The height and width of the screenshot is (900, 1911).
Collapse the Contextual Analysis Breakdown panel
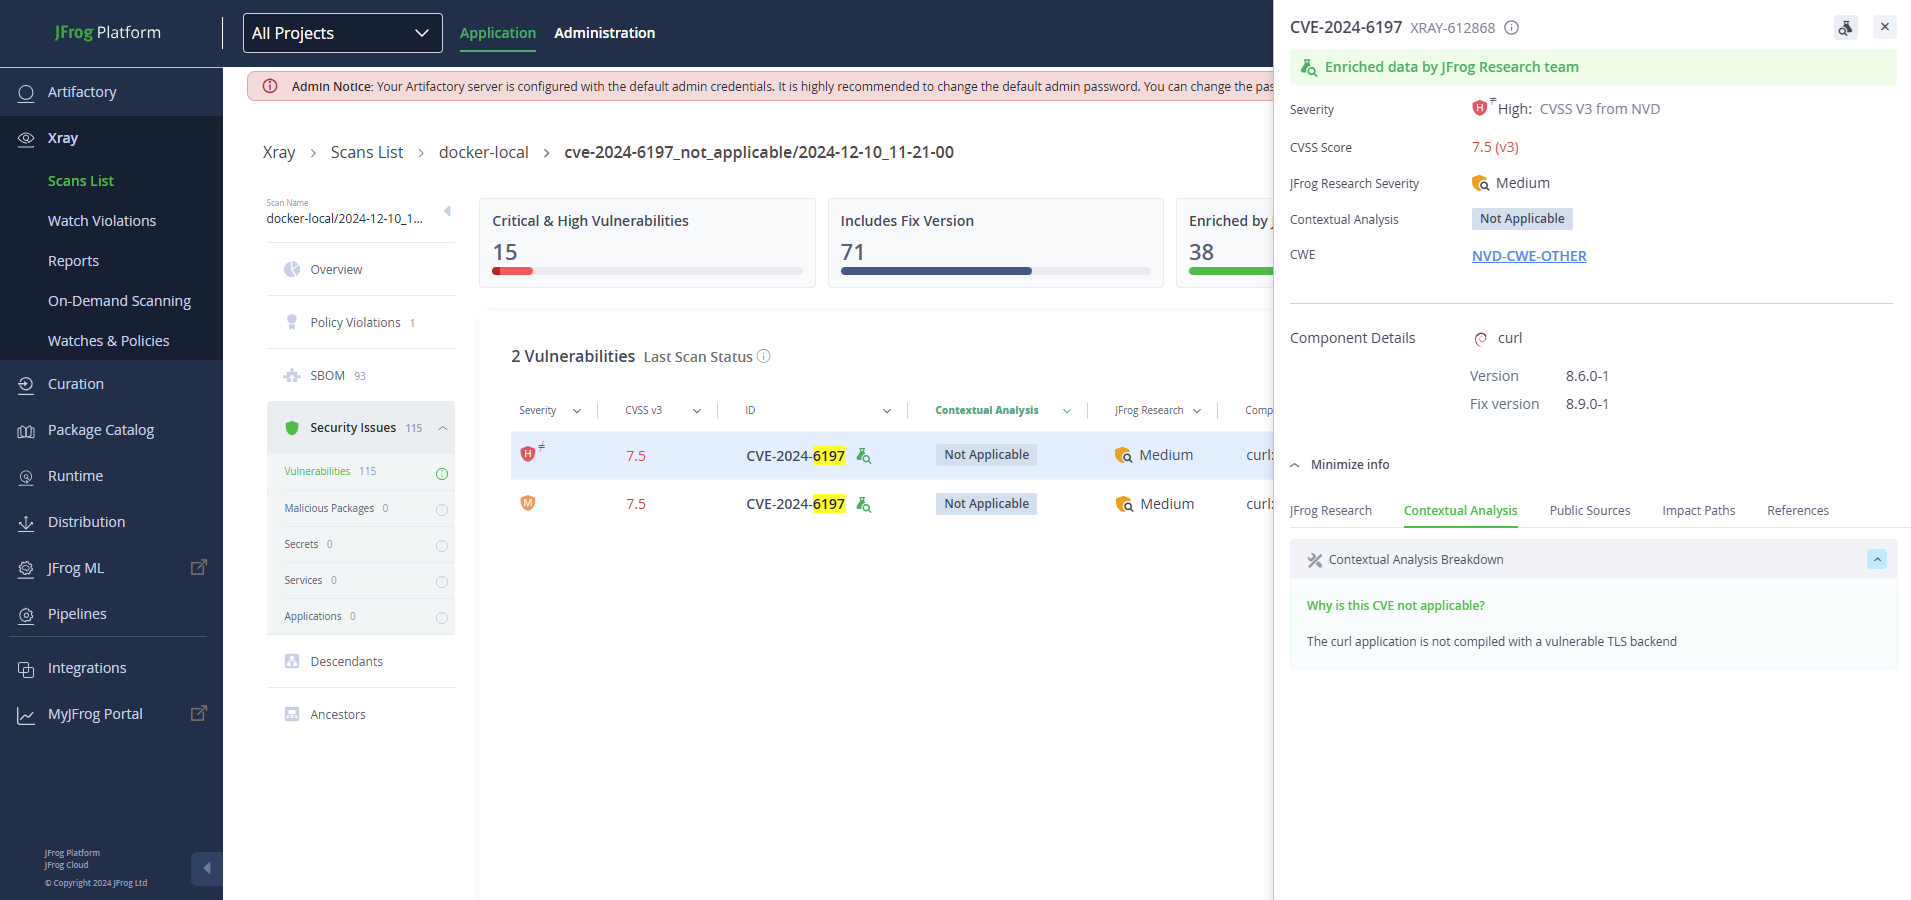click(1877, 559)
